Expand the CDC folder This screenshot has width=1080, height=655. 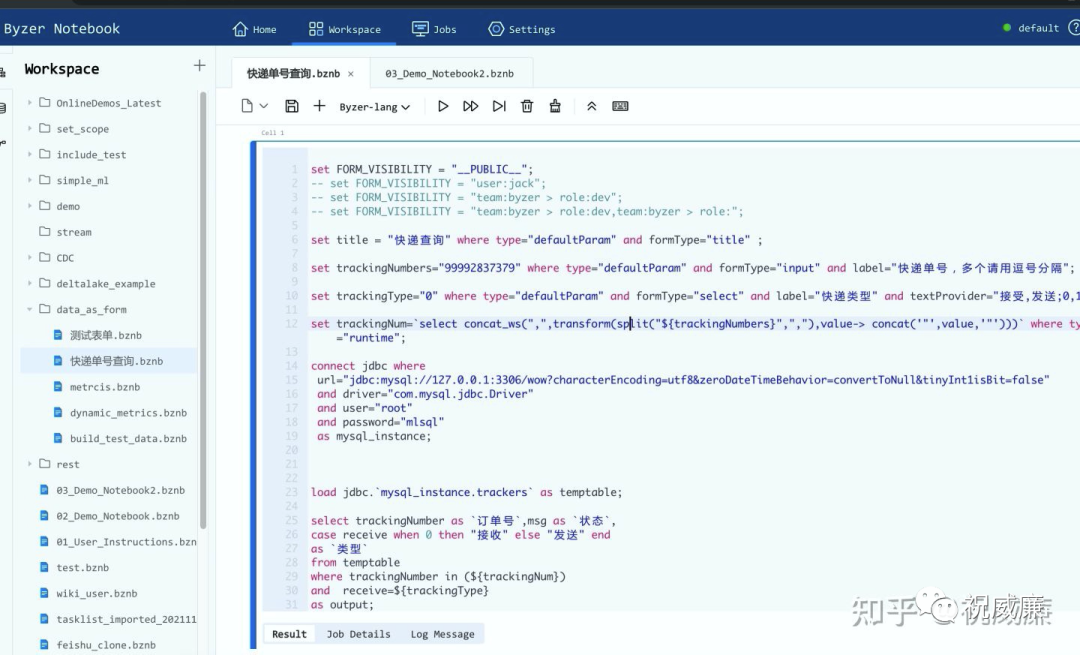click(x=30, y=258)
